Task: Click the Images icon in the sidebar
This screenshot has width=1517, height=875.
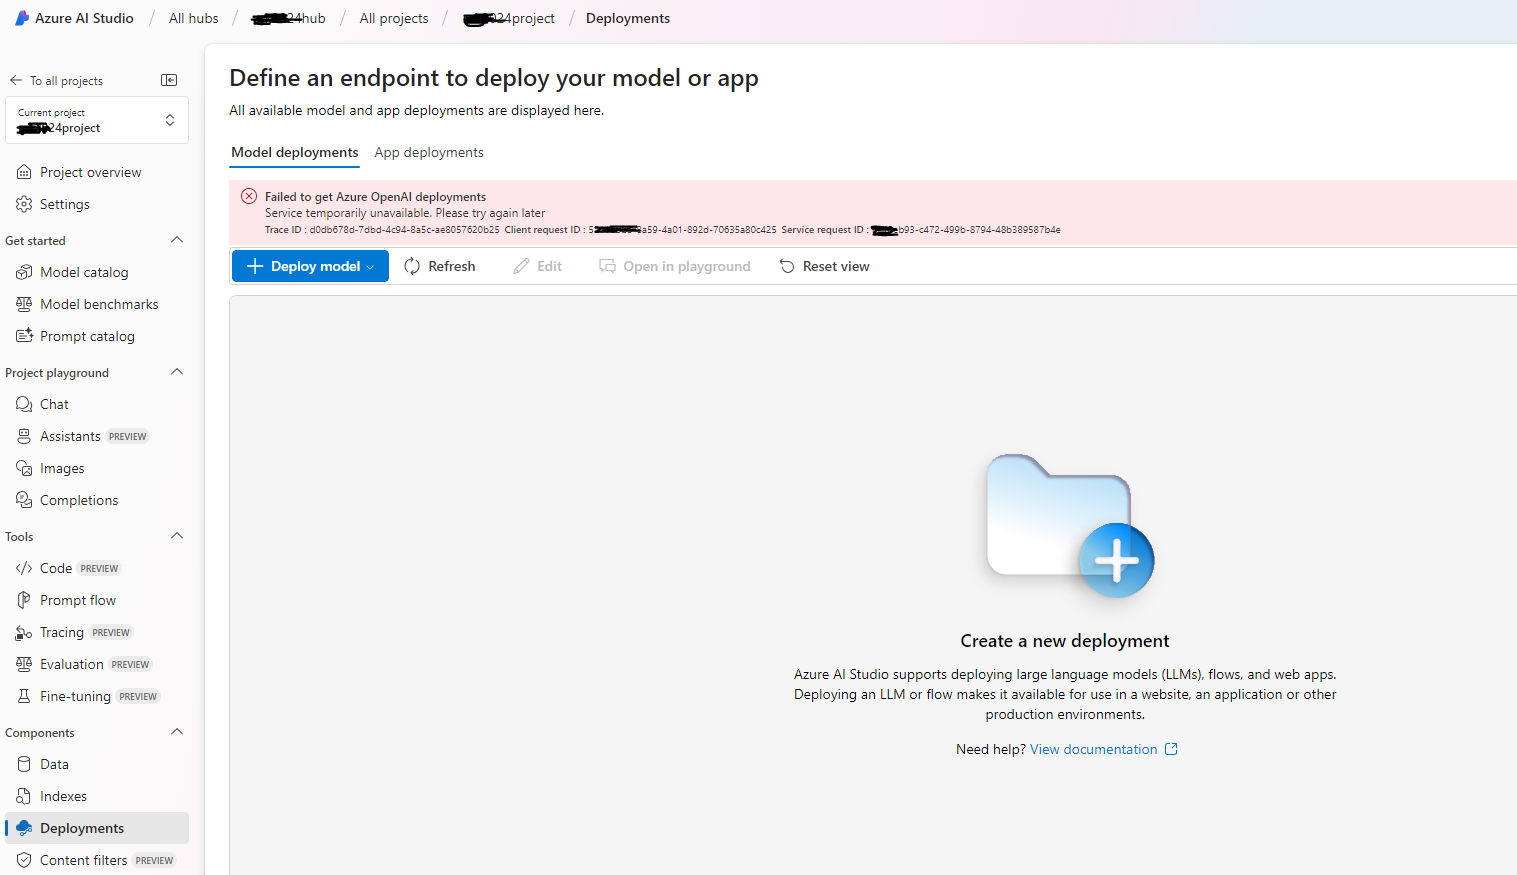Action: point(24,468)
